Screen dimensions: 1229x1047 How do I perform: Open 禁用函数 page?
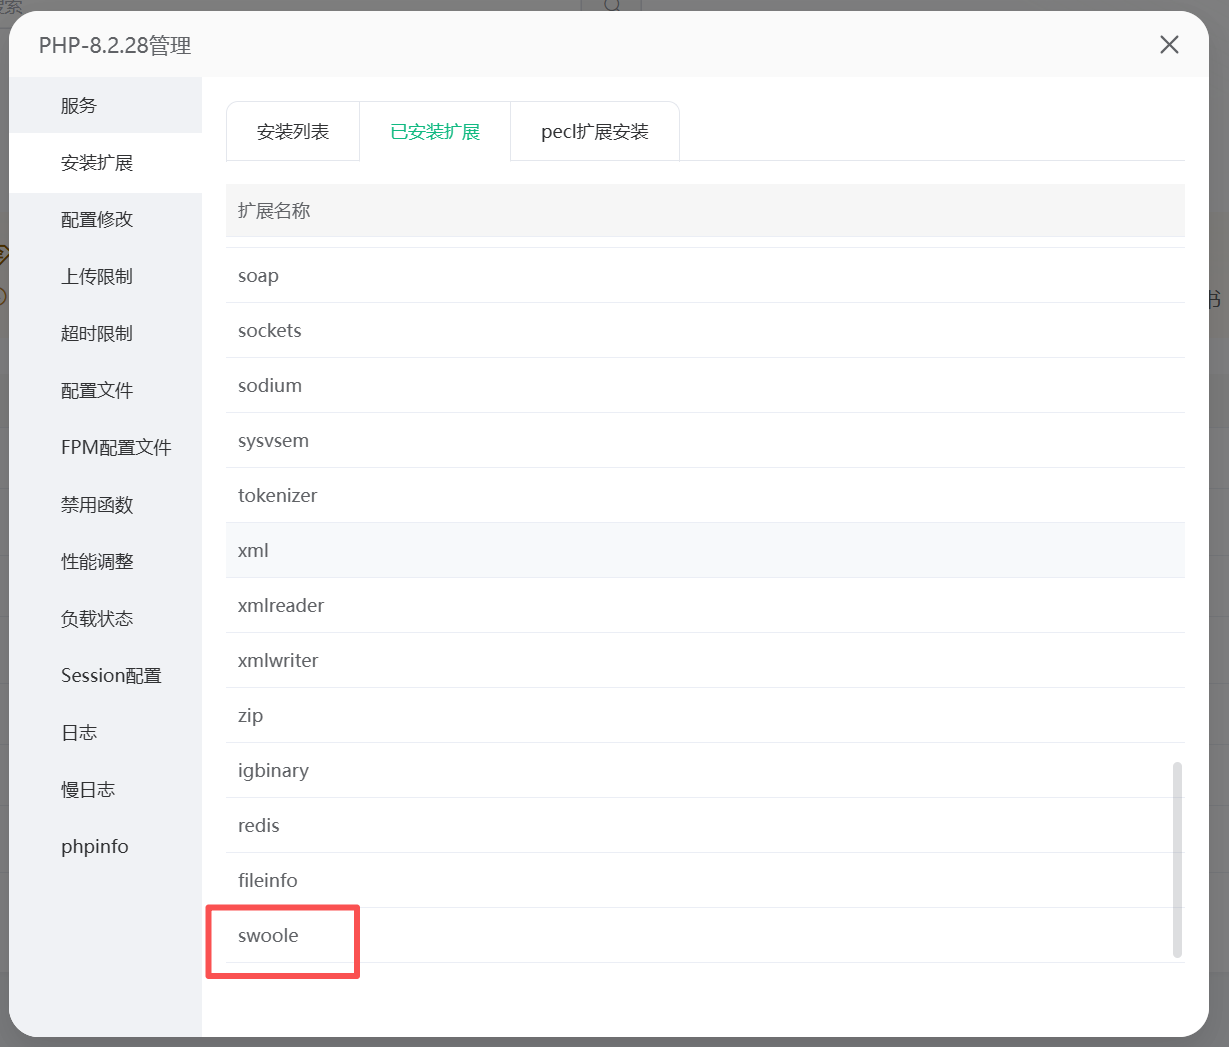(97, 505)
